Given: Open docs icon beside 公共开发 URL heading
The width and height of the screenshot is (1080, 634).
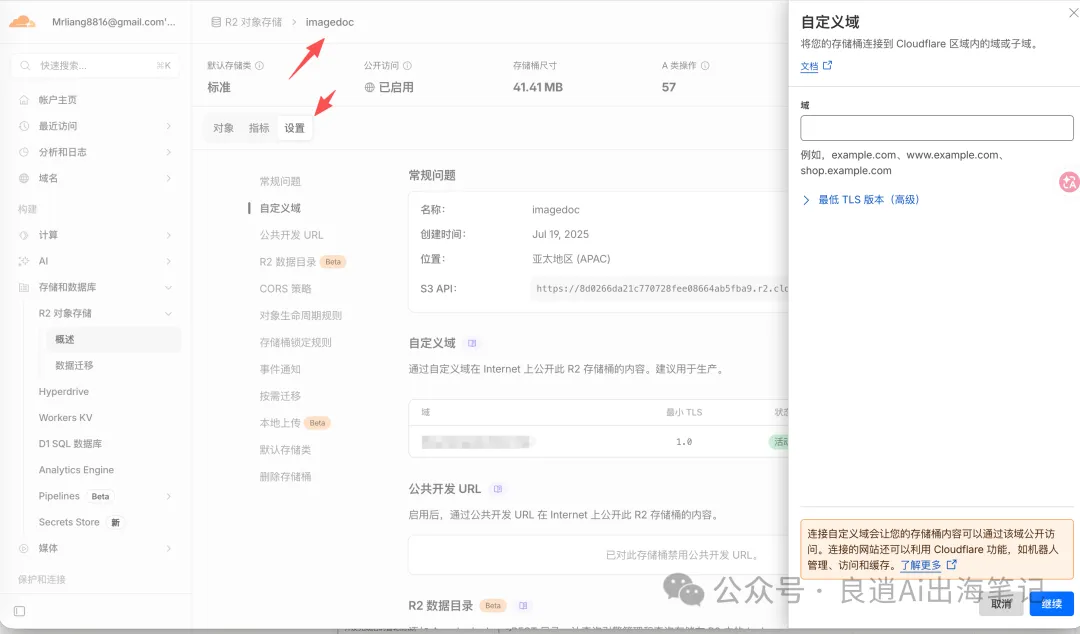Looking at the screenshot, I should [x=498, y=489].
